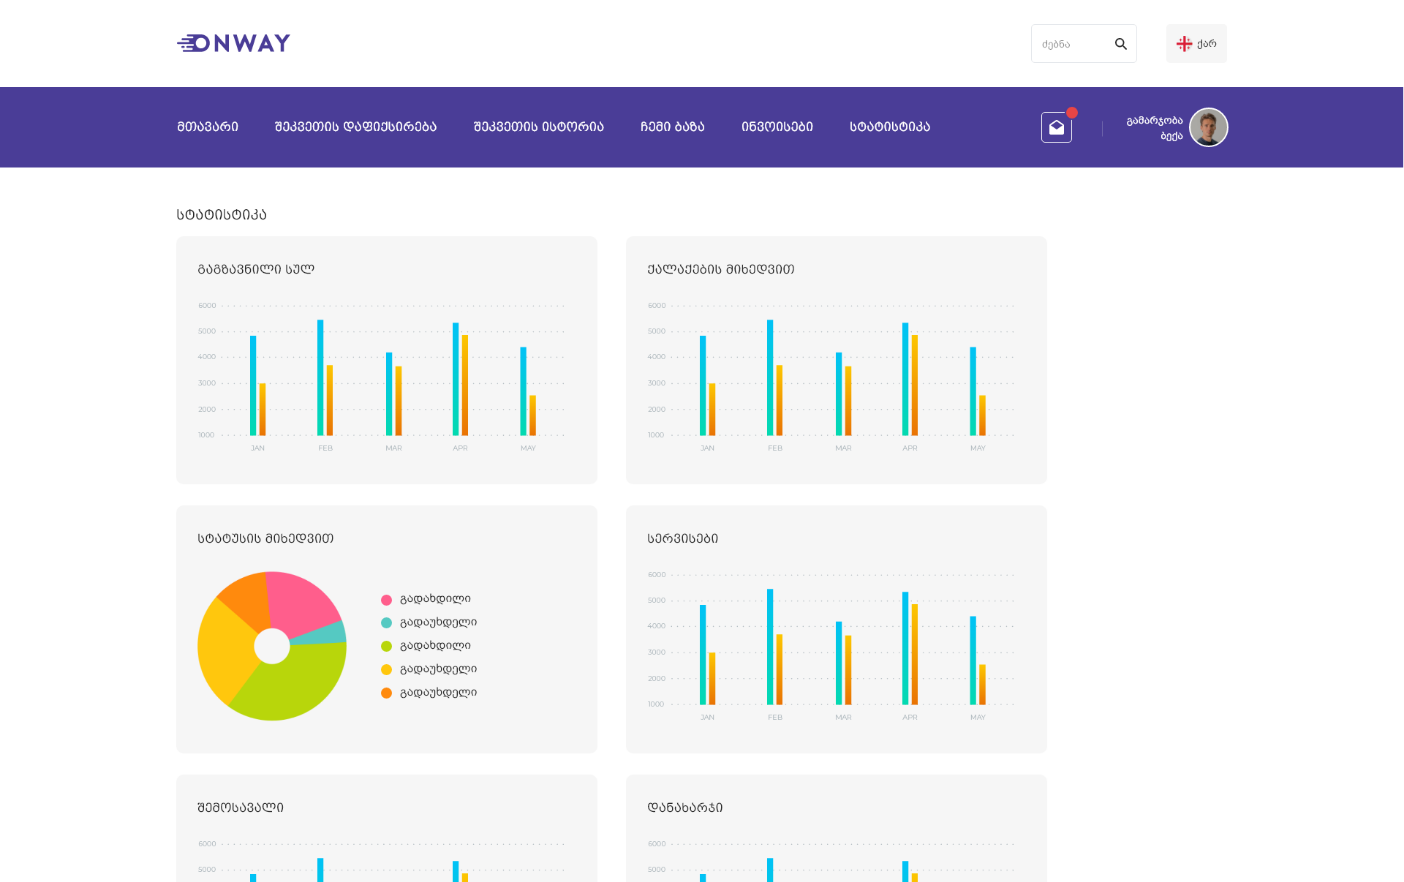Click the შემოსავალი card title
This screenshot has height=882, width=1404.
point(241,807)
